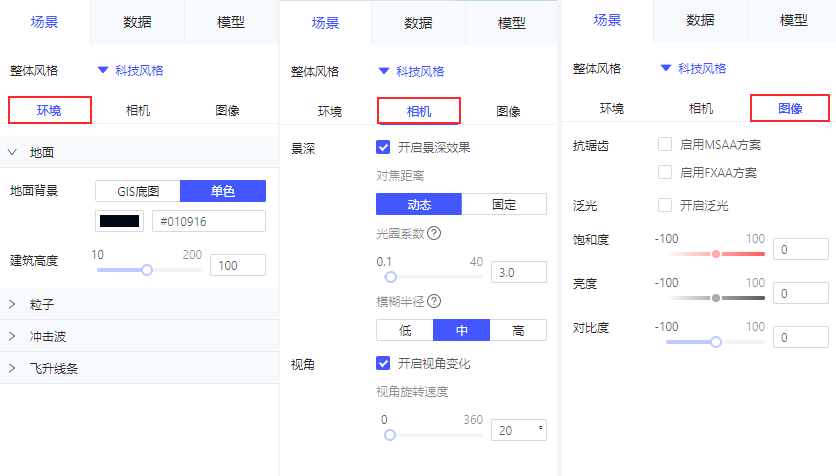Set blur radius to 高

[518, 330]
